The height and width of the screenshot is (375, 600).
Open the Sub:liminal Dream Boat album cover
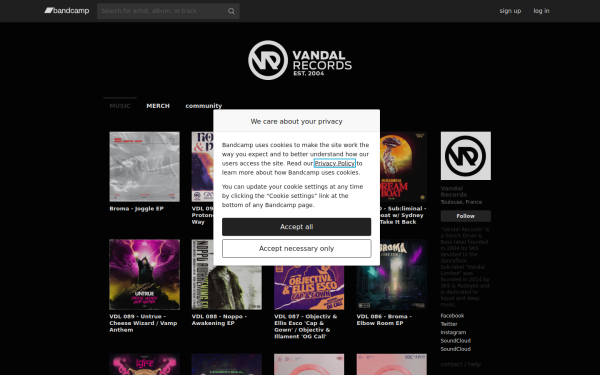pos(403,167)
